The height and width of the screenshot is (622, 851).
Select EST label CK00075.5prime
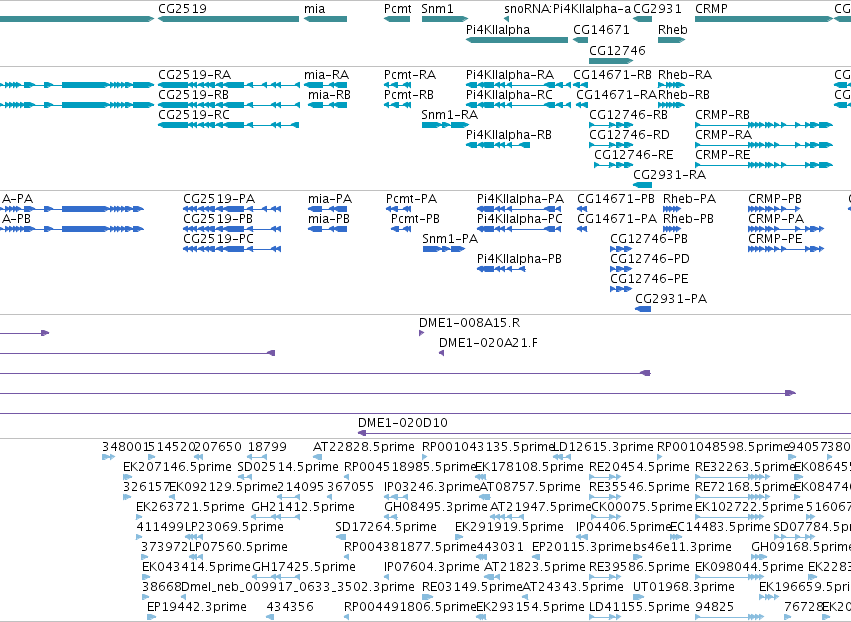coord(642,507)
